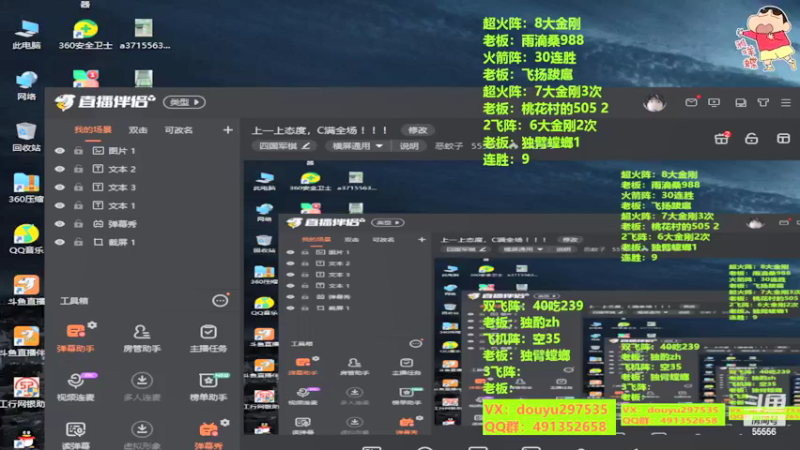
Task: Download 多人连麦 in main window toolbox
Action: (142, 387)
